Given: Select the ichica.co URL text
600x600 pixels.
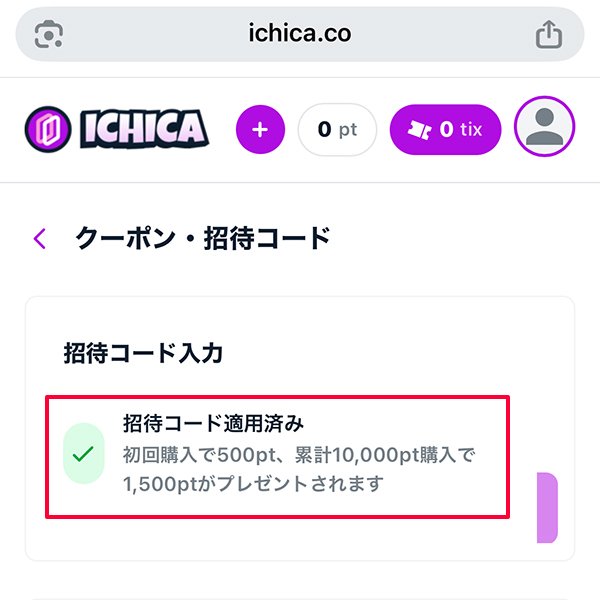Looking at the screenshot, I should coord(299,34).
